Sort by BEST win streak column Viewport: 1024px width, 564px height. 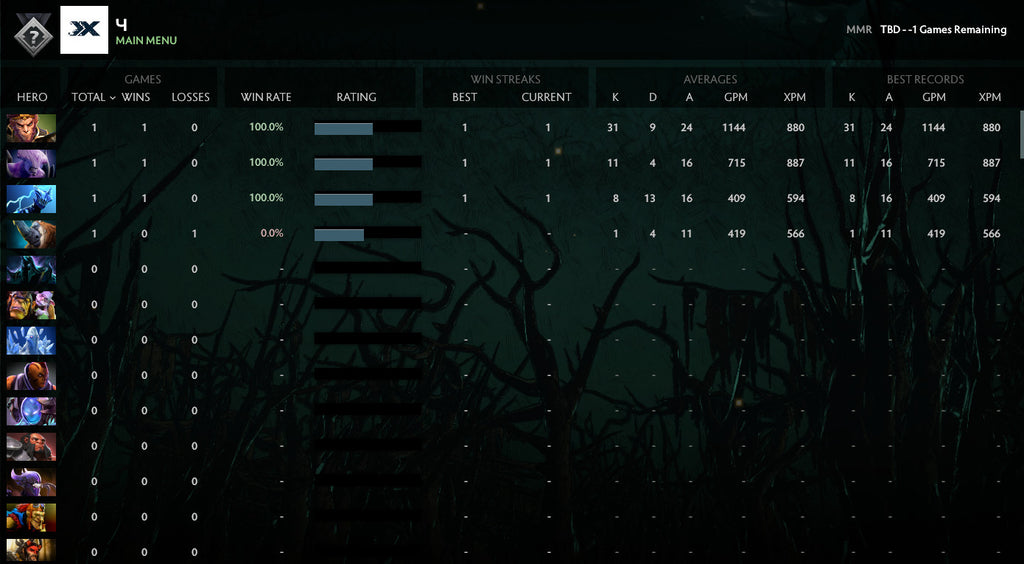(465, 97)
